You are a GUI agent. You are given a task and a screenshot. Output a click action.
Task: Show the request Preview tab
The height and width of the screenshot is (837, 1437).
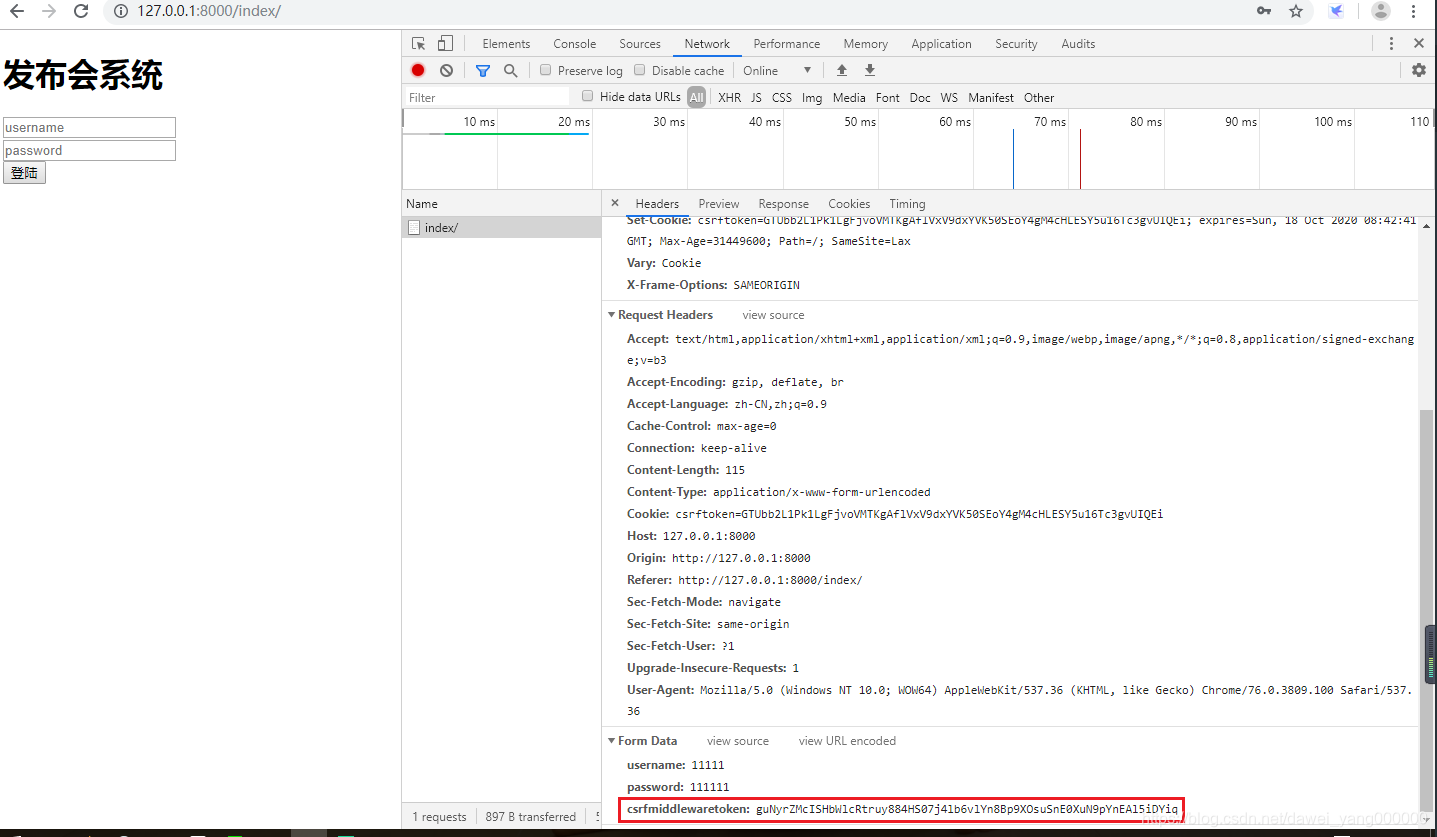[719, 203]
